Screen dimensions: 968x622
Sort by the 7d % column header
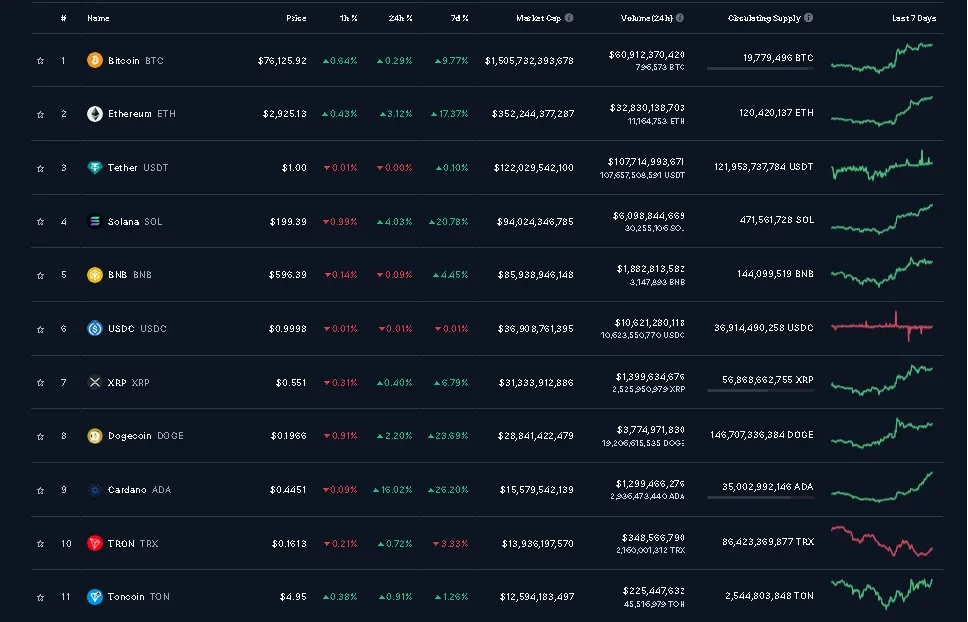(x=458, y=18)
